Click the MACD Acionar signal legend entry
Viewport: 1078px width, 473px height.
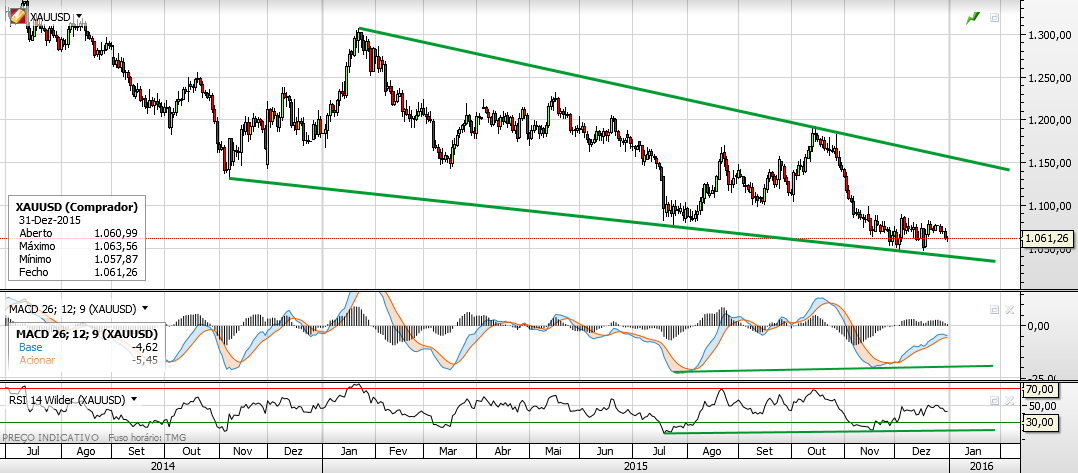[x=36, y=359]
